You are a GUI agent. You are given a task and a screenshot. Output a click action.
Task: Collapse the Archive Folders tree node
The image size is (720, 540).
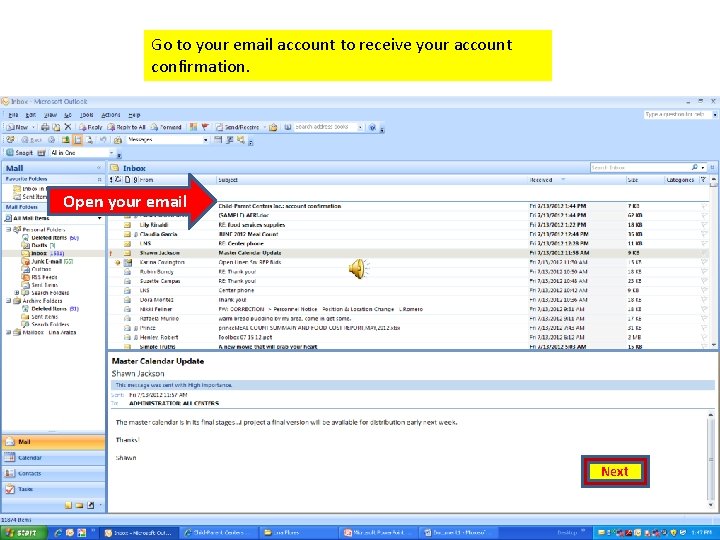pyautogui.click(x=8, y=301)
